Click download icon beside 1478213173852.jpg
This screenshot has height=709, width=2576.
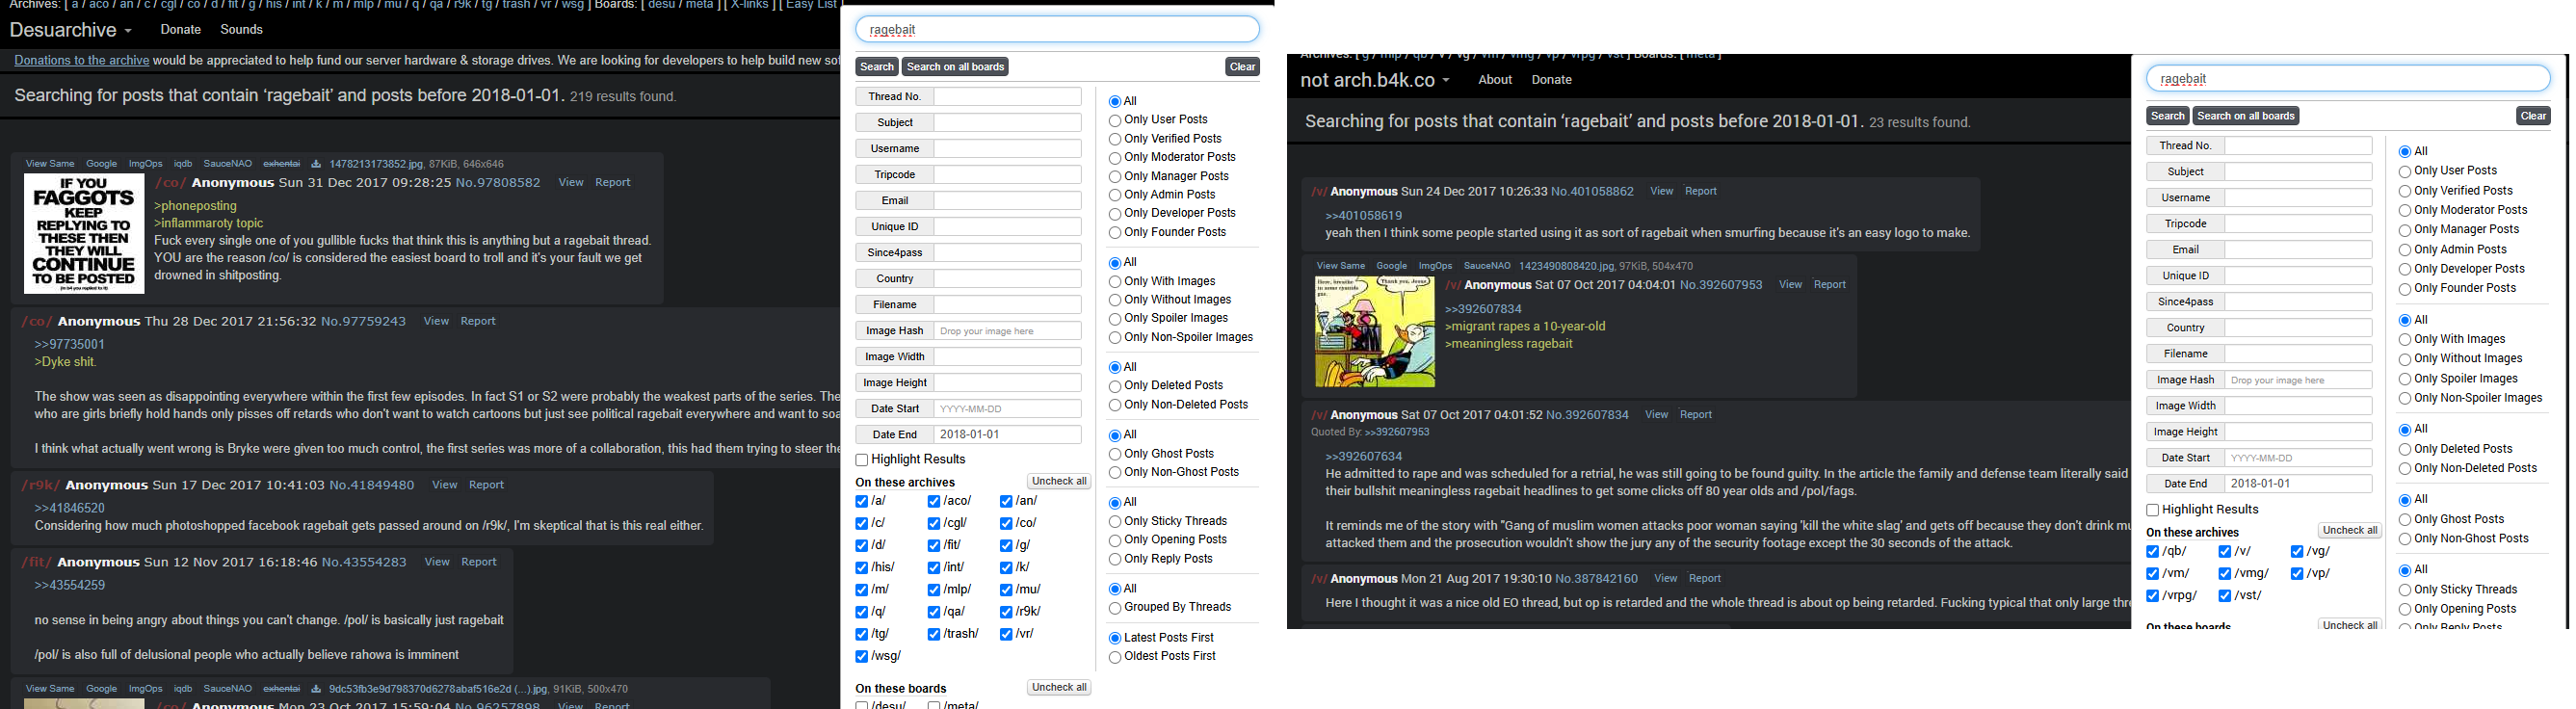316,164
